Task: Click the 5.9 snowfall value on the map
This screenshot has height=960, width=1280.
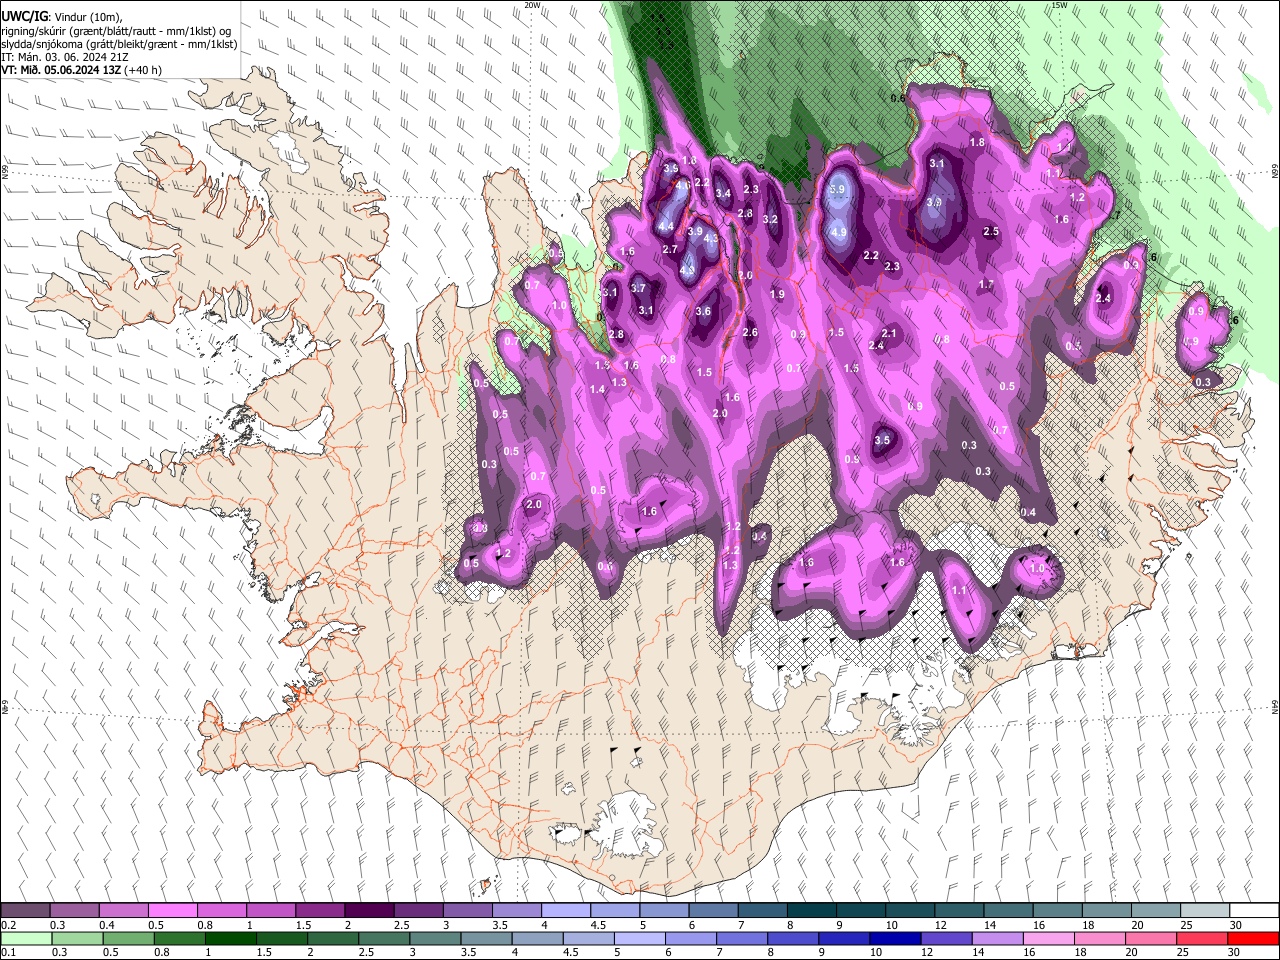Action: pyautogui.click(x=838, y=189)
